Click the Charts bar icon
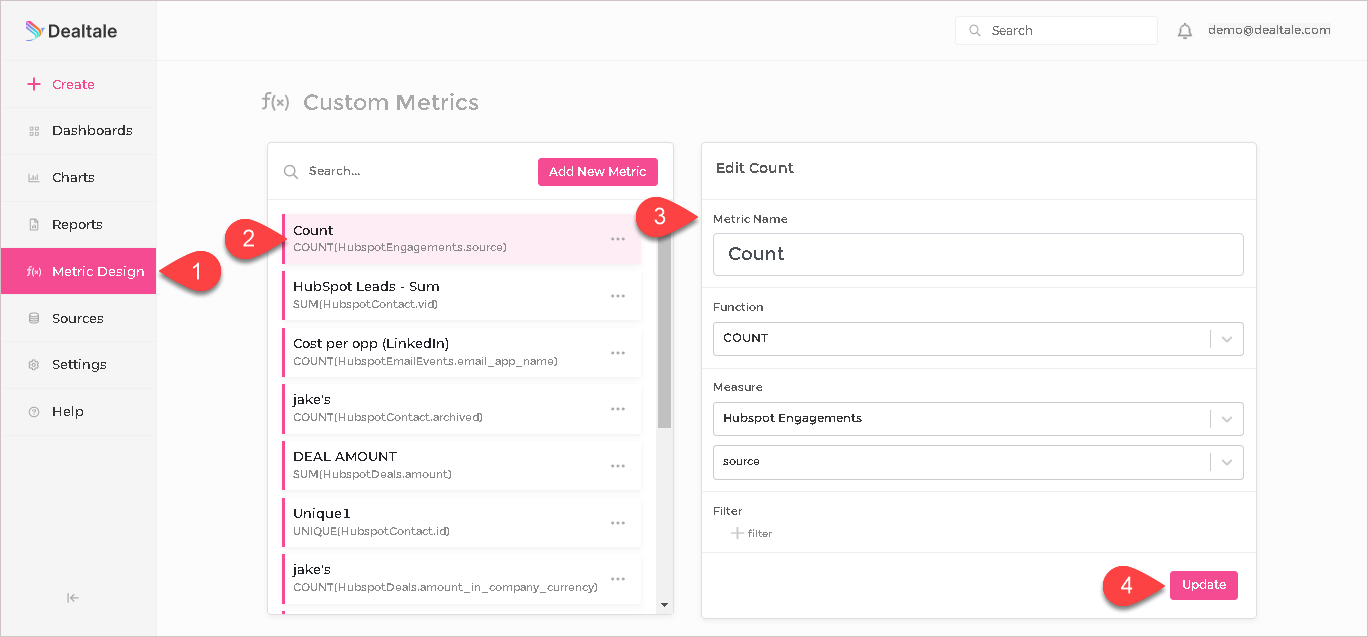The width and height of the screenshot is (1368, 637). click(x=34, y=178)
